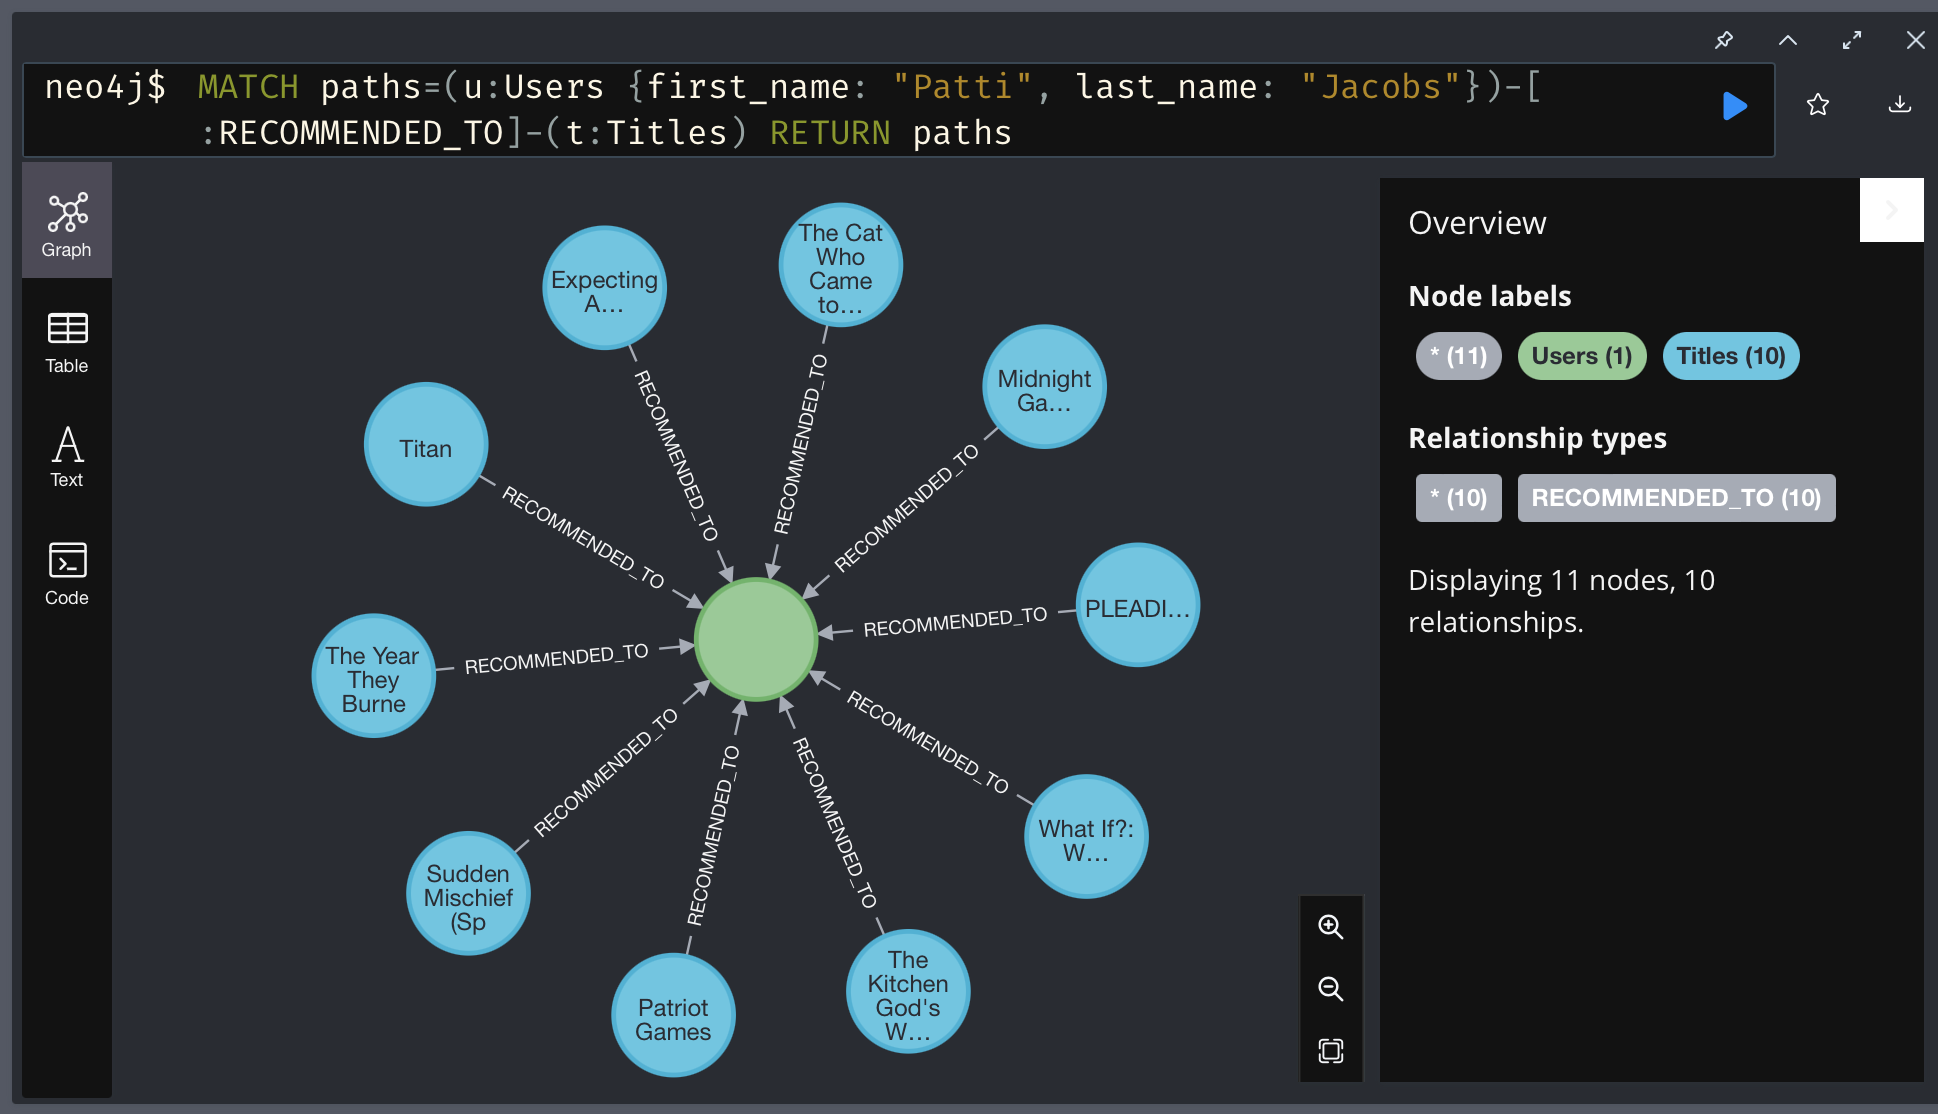The image size is (1938, 1114).
Task: Fit graph to screen icon
Action: 1330,1051
